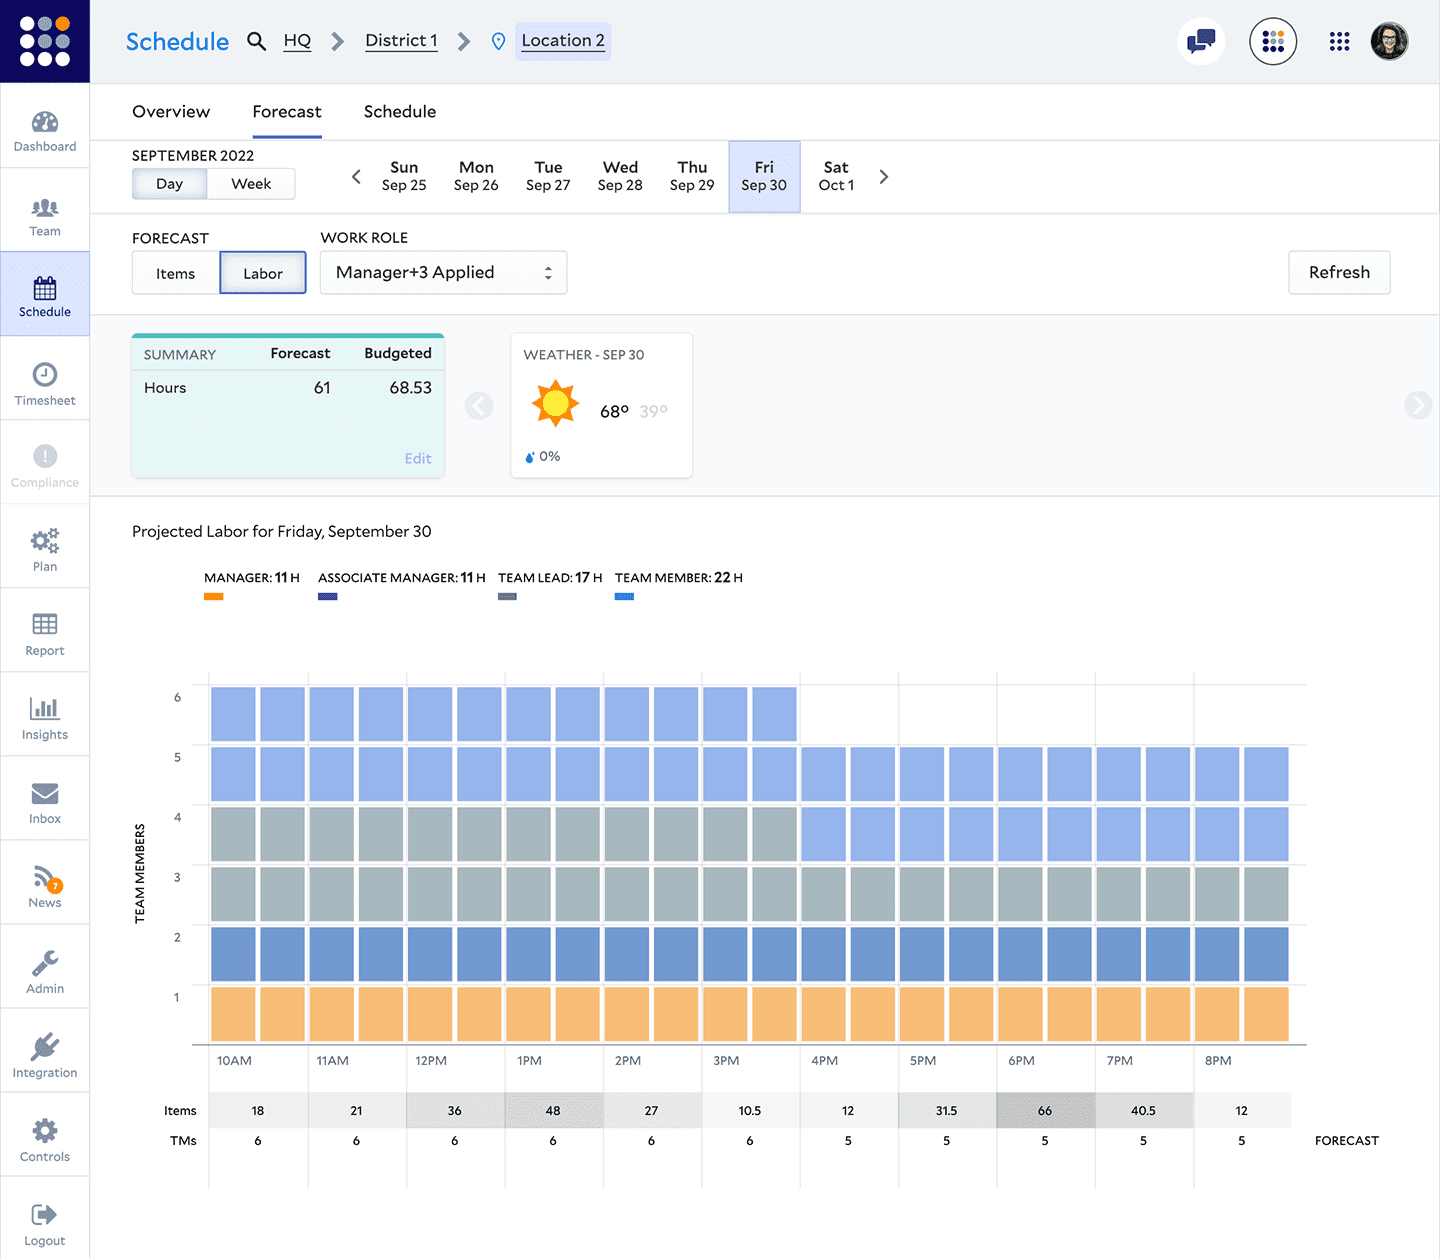Open the user profile avatar
The height and width of the screenshot is (1259, 1440).
1389,41
